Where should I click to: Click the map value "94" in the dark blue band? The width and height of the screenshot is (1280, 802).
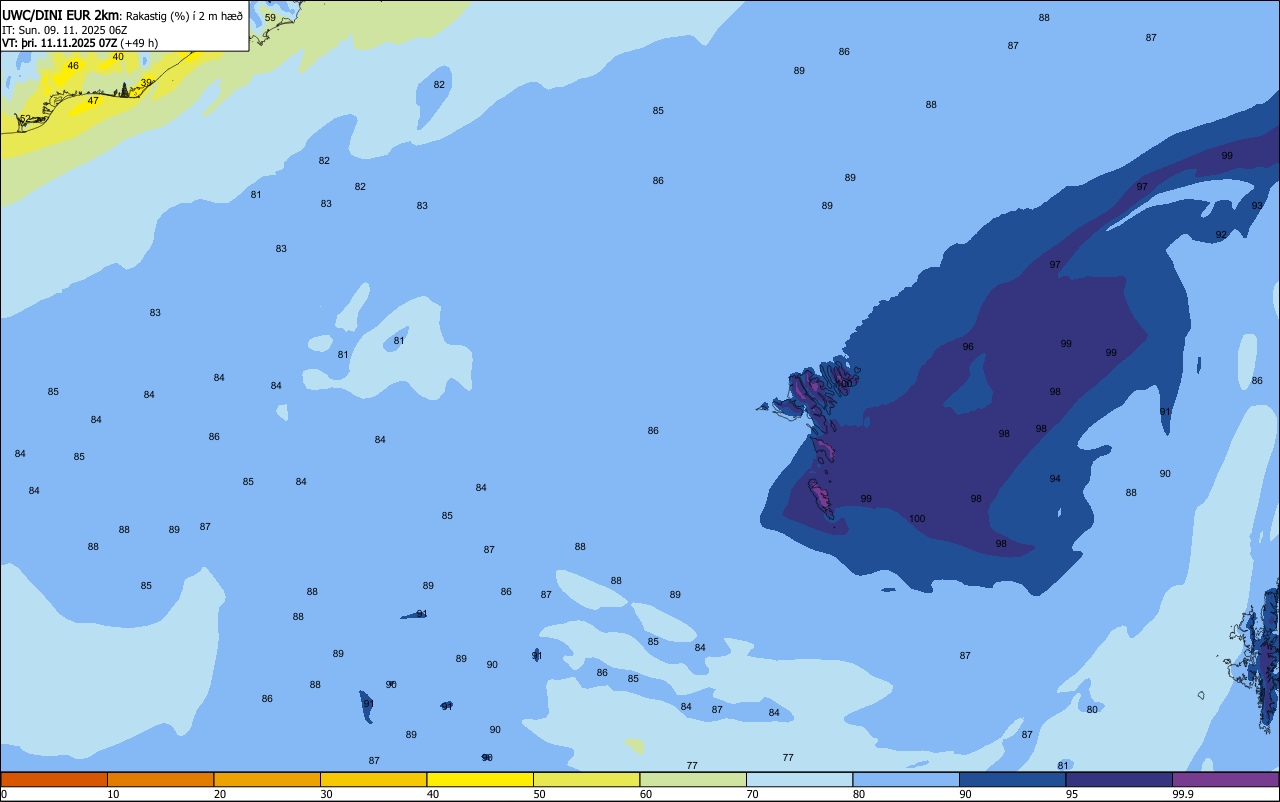(1055, 479)
